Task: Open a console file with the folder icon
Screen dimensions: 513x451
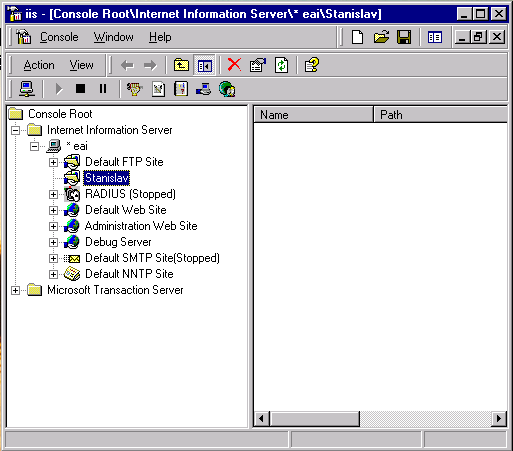Action: coord(381,37)
